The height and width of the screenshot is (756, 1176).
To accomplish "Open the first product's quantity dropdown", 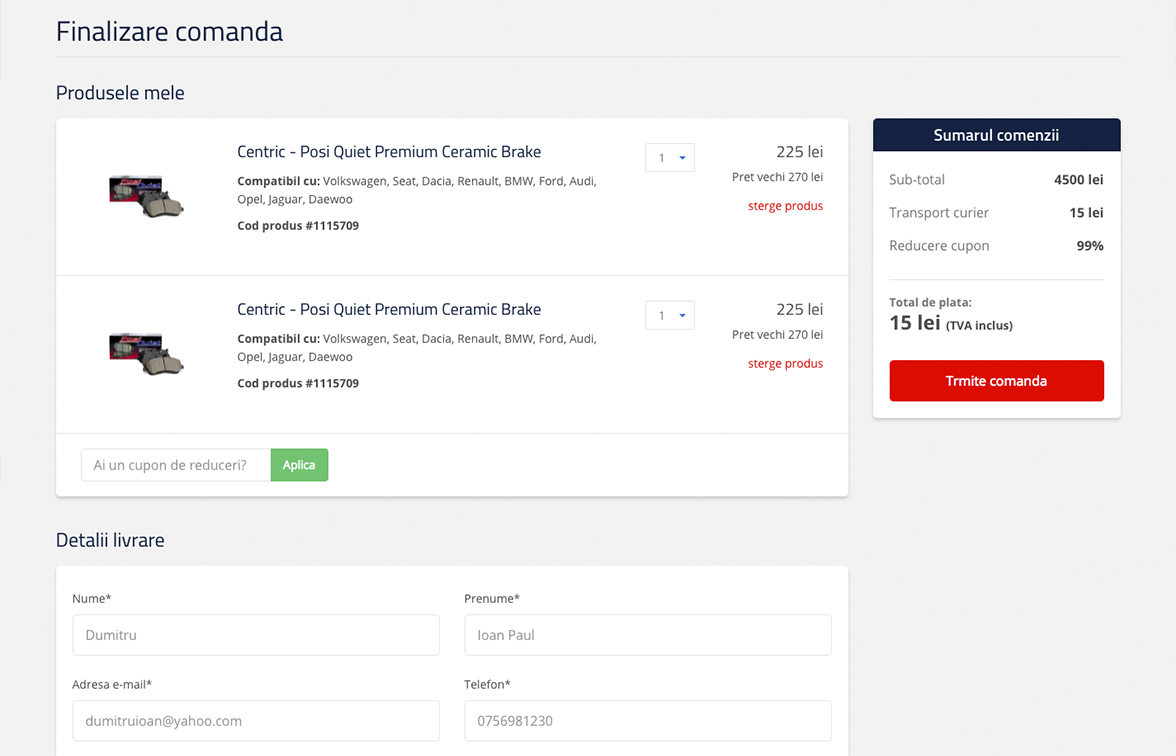I will tap(670, 158).
